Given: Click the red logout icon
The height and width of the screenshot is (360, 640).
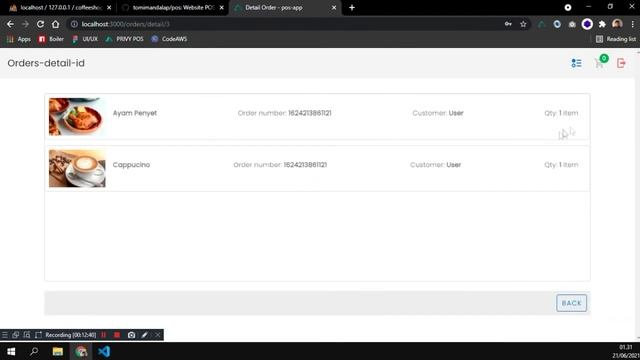Looking at the screenshot, I should (621, 63).
